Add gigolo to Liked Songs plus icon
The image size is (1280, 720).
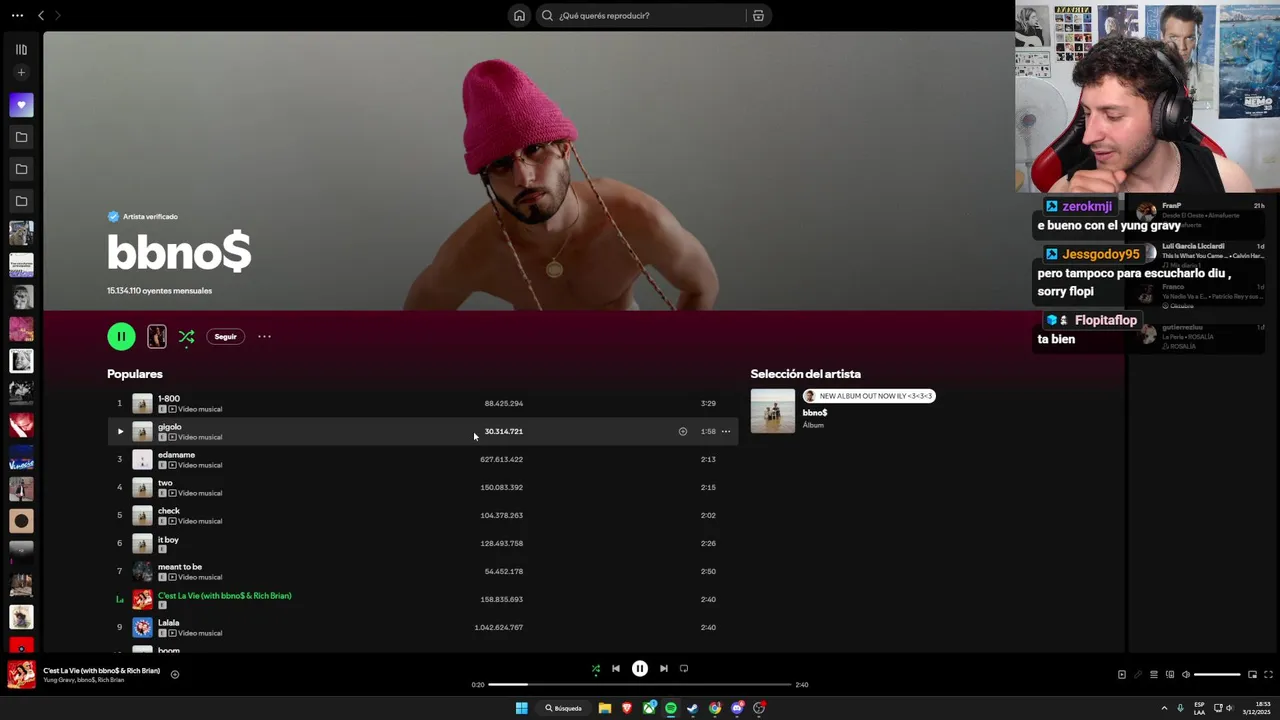pos(683,431)
